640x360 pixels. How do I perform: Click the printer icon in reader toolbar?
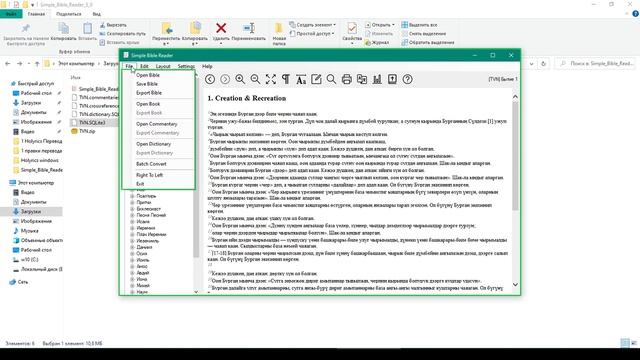pos(347,79)
